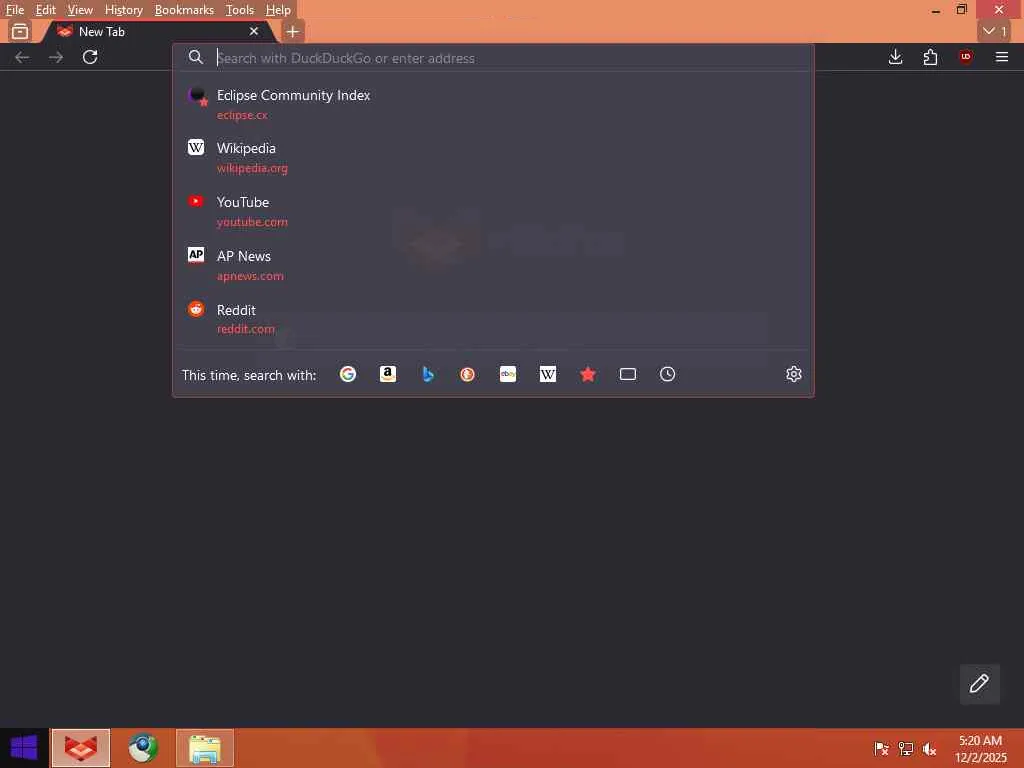Select the Eclipse Community Index suggestion

(493, 104)
